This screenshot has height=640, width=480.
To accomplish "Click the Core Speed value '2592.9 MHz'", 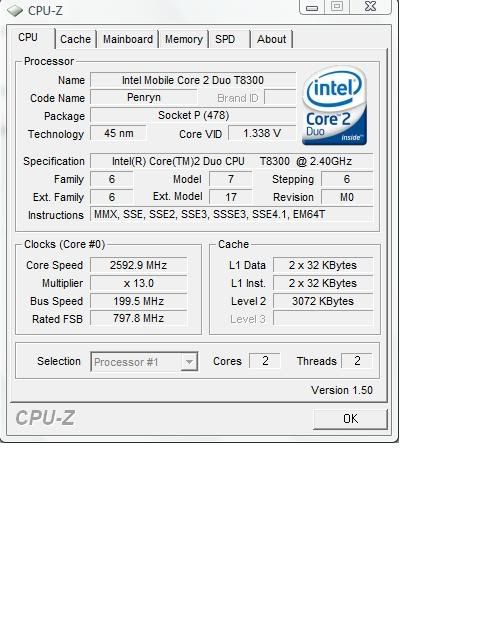I will point(138,265).
